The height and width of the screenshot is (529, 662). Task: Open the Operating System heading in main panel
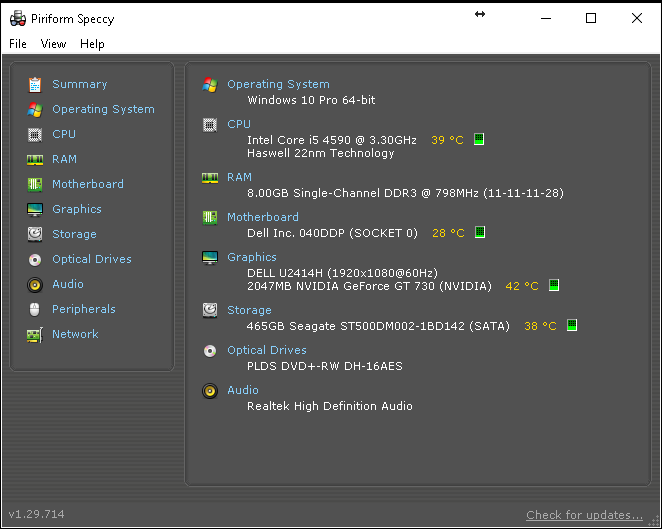pos(278,84)
